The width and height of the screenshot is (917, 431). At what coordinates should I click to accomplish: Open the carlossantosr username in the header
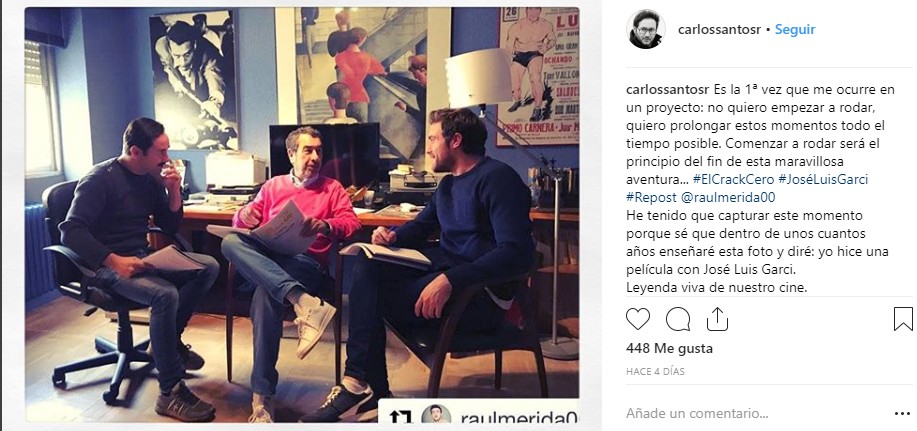pyautogui.click(x=719, y=29)
